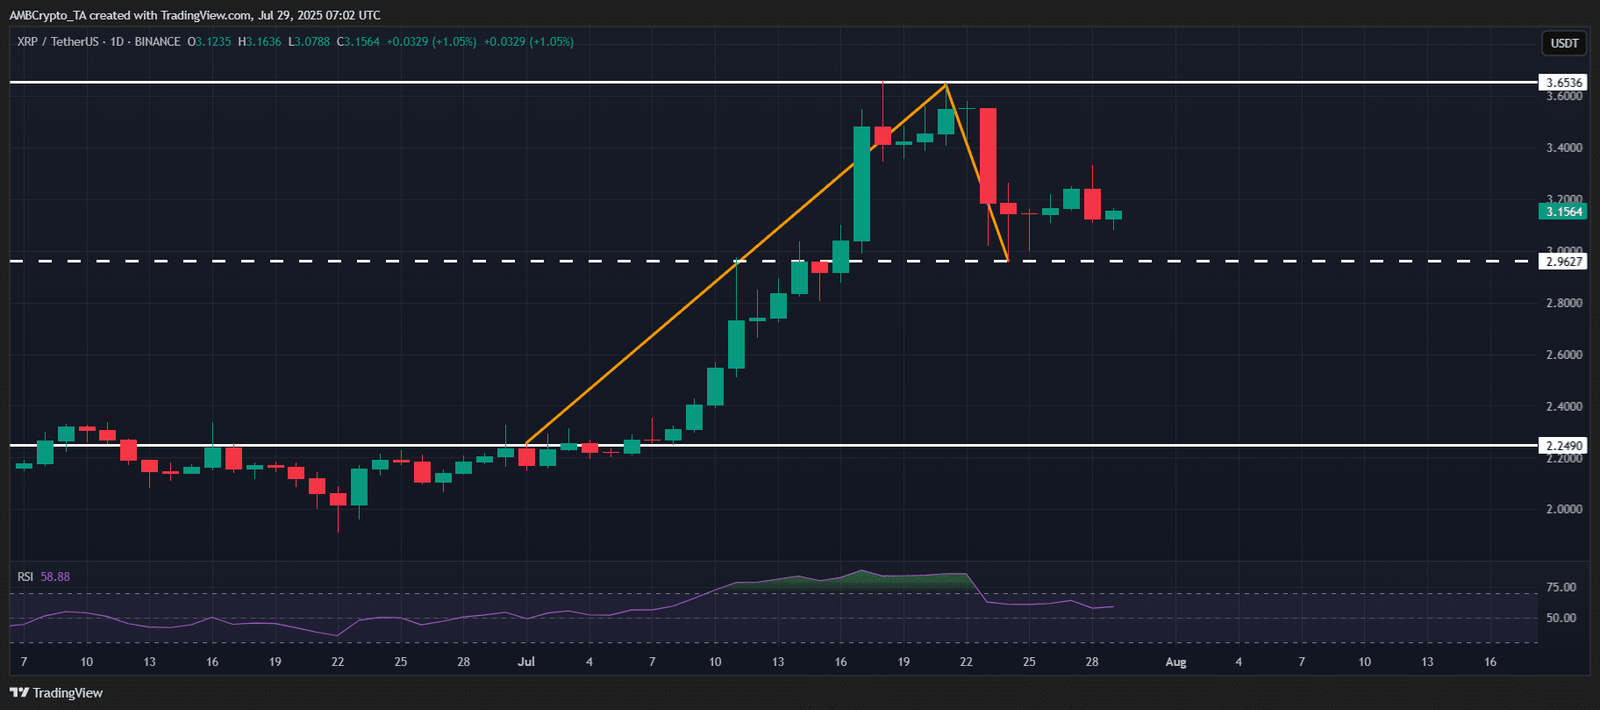Click the large red candle after Jul 22
The image size is (1600, 710).
coord(988,155)
